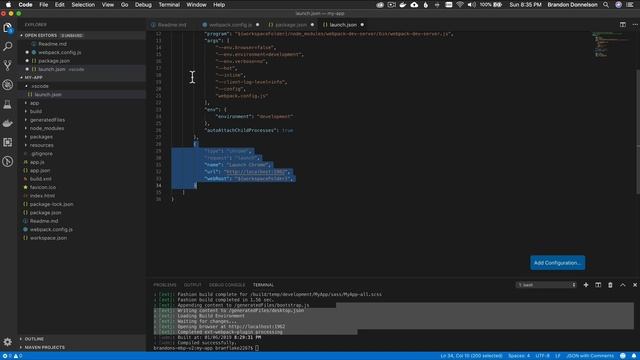This screenshot has width=640, height=360.
Task: Maximize the panel with chevron up
Action: pyautogui.click(x=622, y=285)
